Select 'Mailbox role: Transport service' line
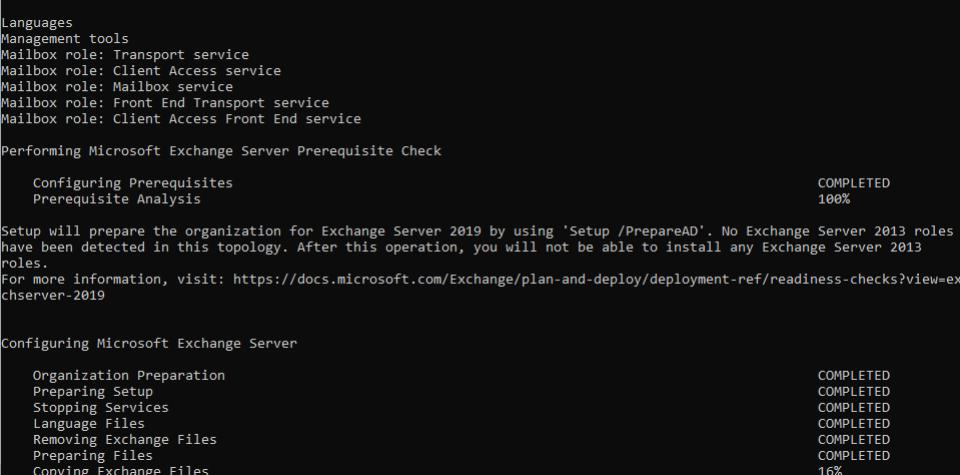Image resolution: width=960 pixels, height=475 pixels. 124,55
